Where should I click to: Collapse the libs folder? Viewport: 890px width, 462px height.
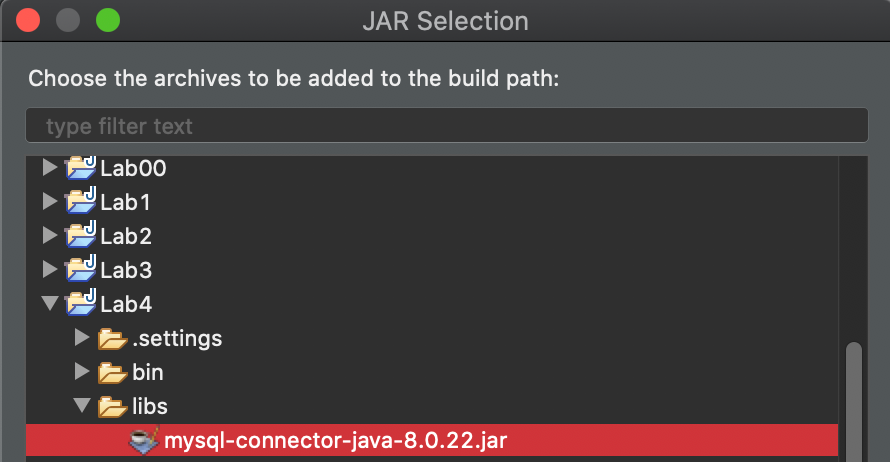[82, 407]
